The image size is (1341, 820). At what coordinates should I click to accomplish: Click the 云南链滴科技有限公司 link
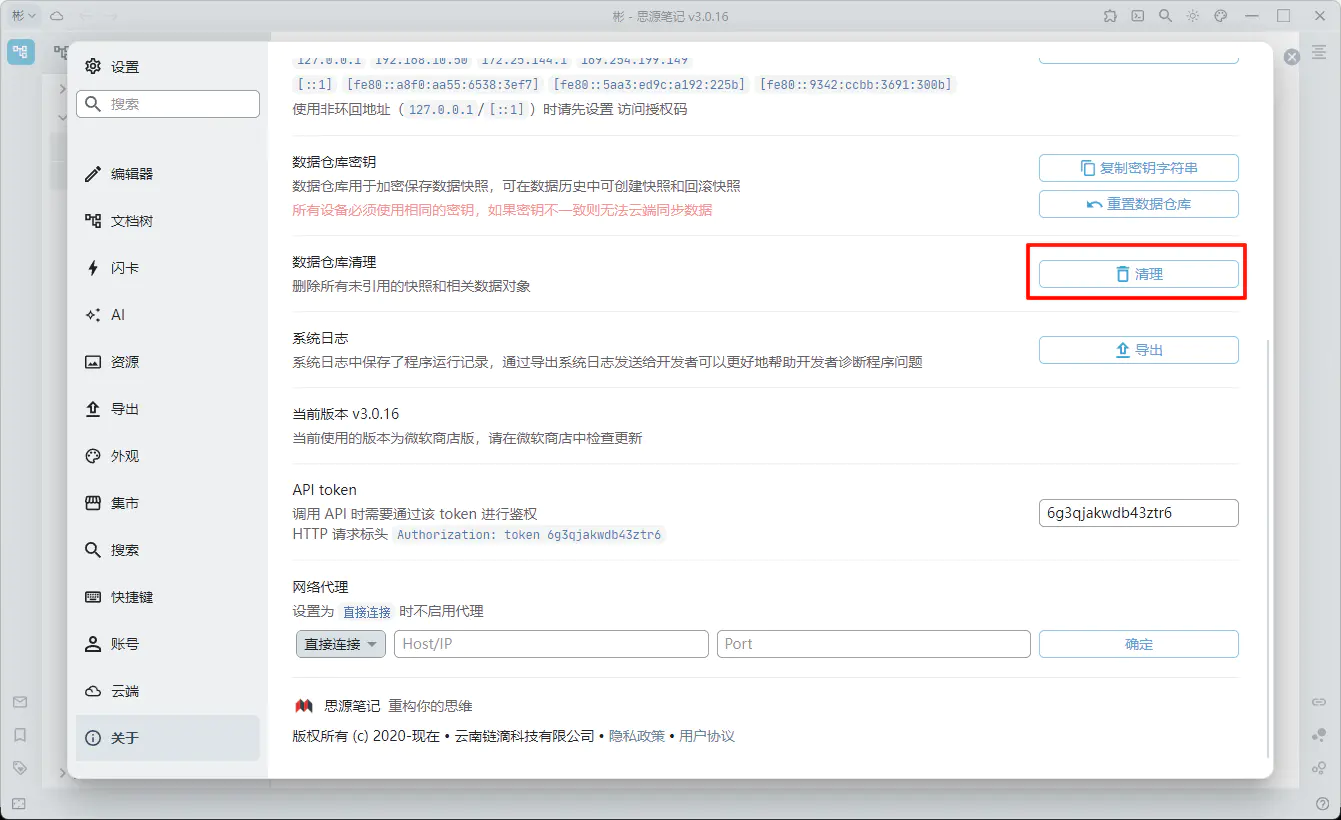tap(525, 736)
